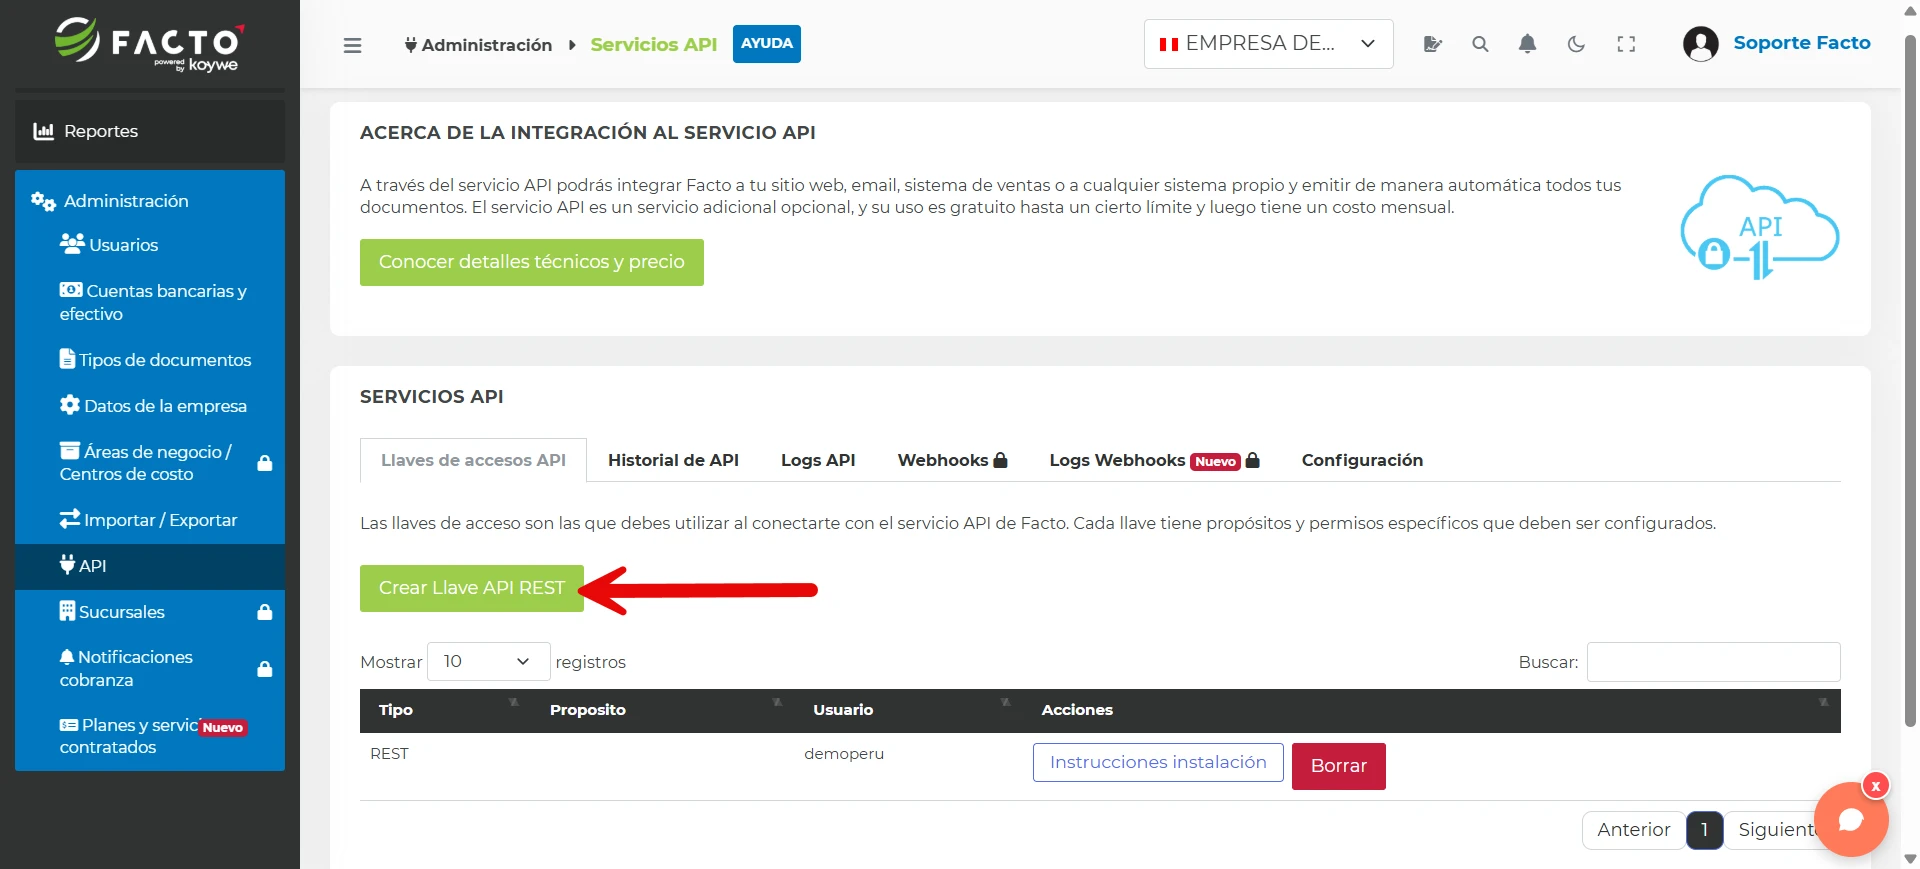Open Reportes in the sidebar

tap(150, 131)
